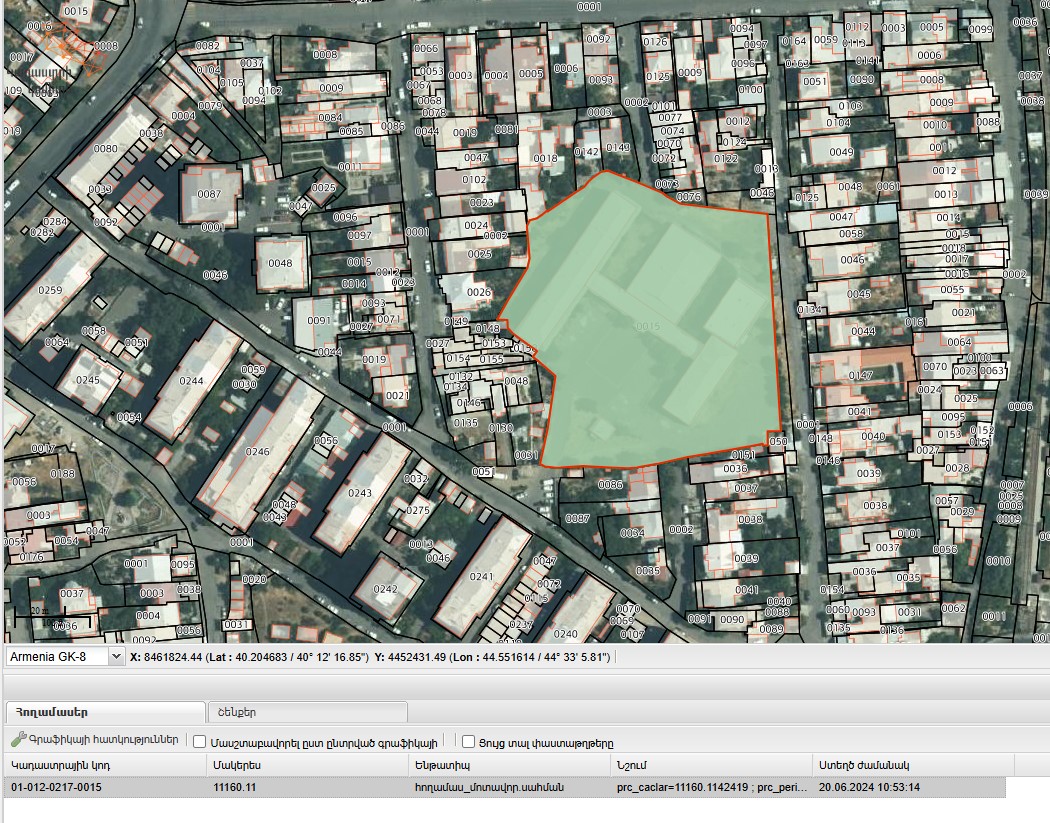Select parcel 0147 with the orange roof

tap(861, 375)
